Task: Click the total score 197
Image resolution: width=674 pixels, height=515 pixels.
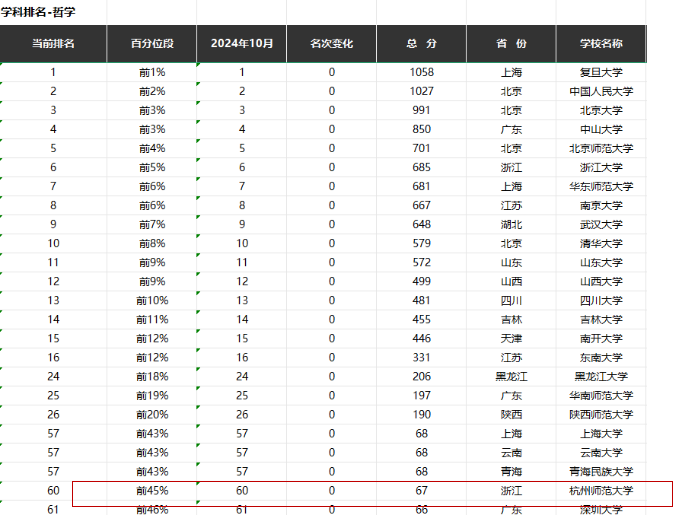Action: point(421,395)
